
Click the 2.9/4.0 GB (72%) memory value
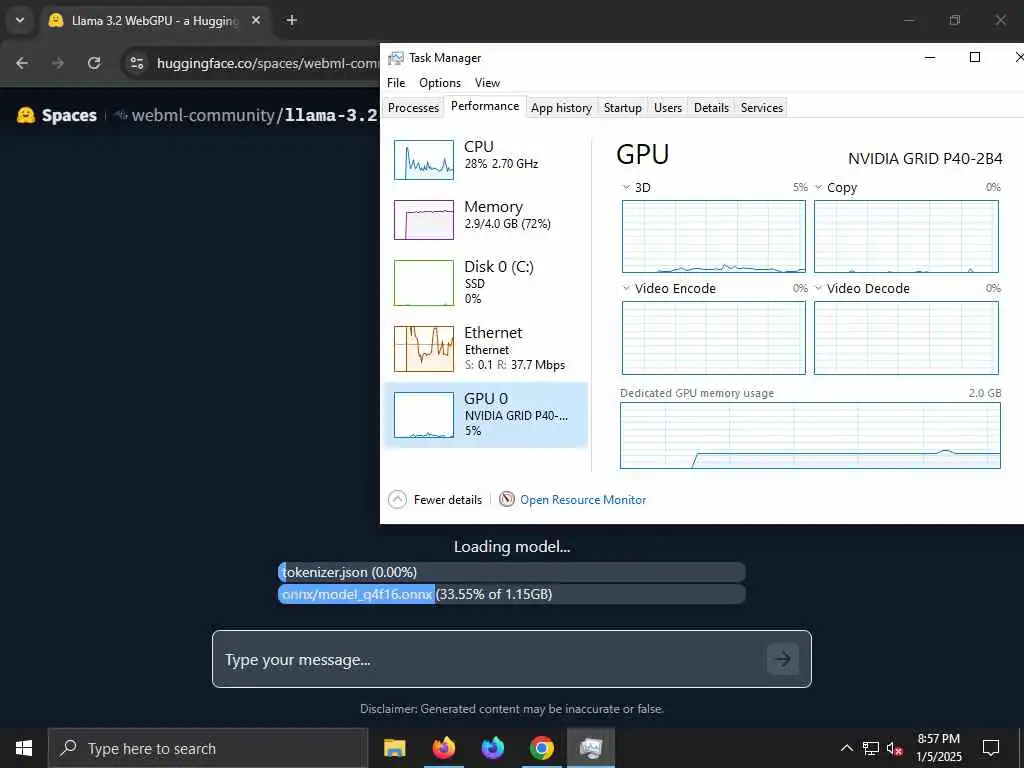click(x=507, y=224)
